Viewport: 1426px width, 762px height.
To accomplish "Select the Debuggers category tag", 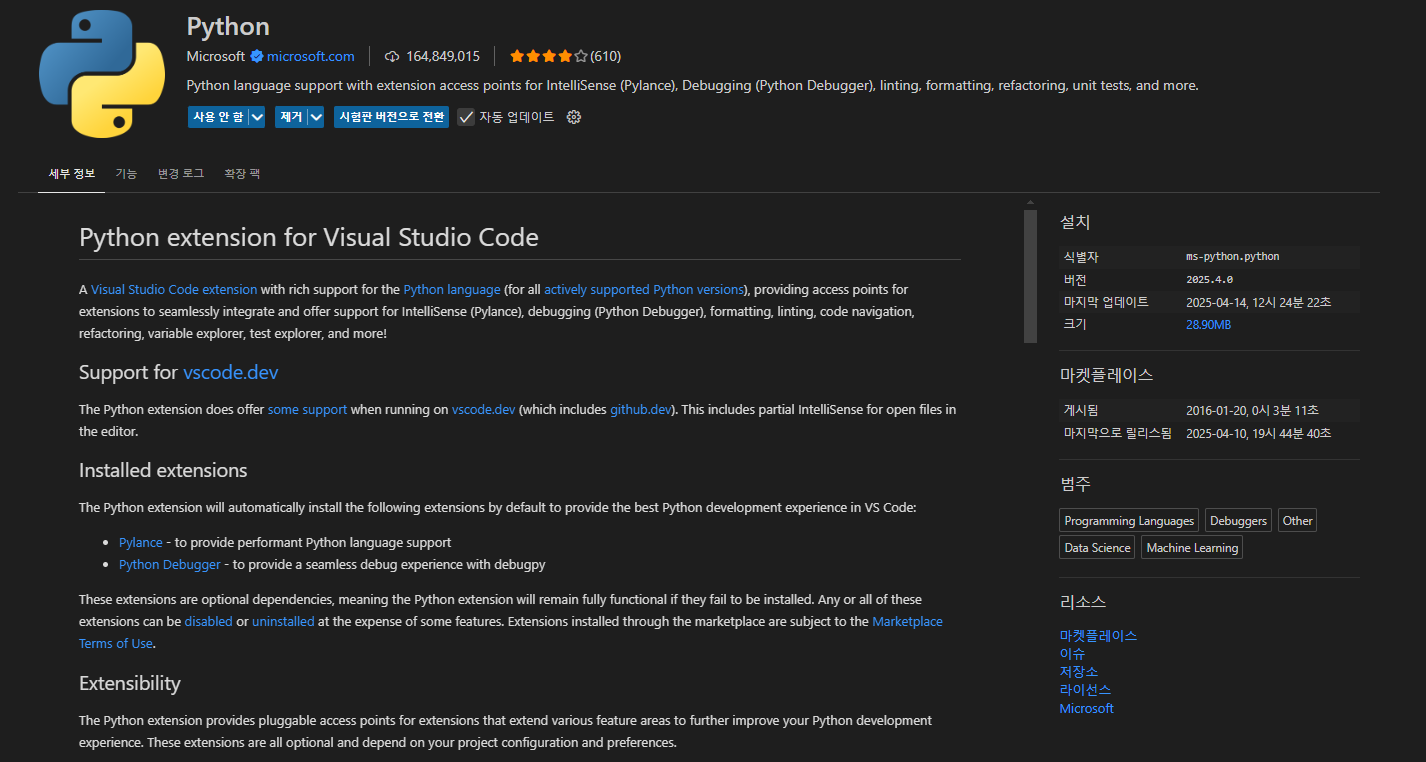I will point(1238,520).
